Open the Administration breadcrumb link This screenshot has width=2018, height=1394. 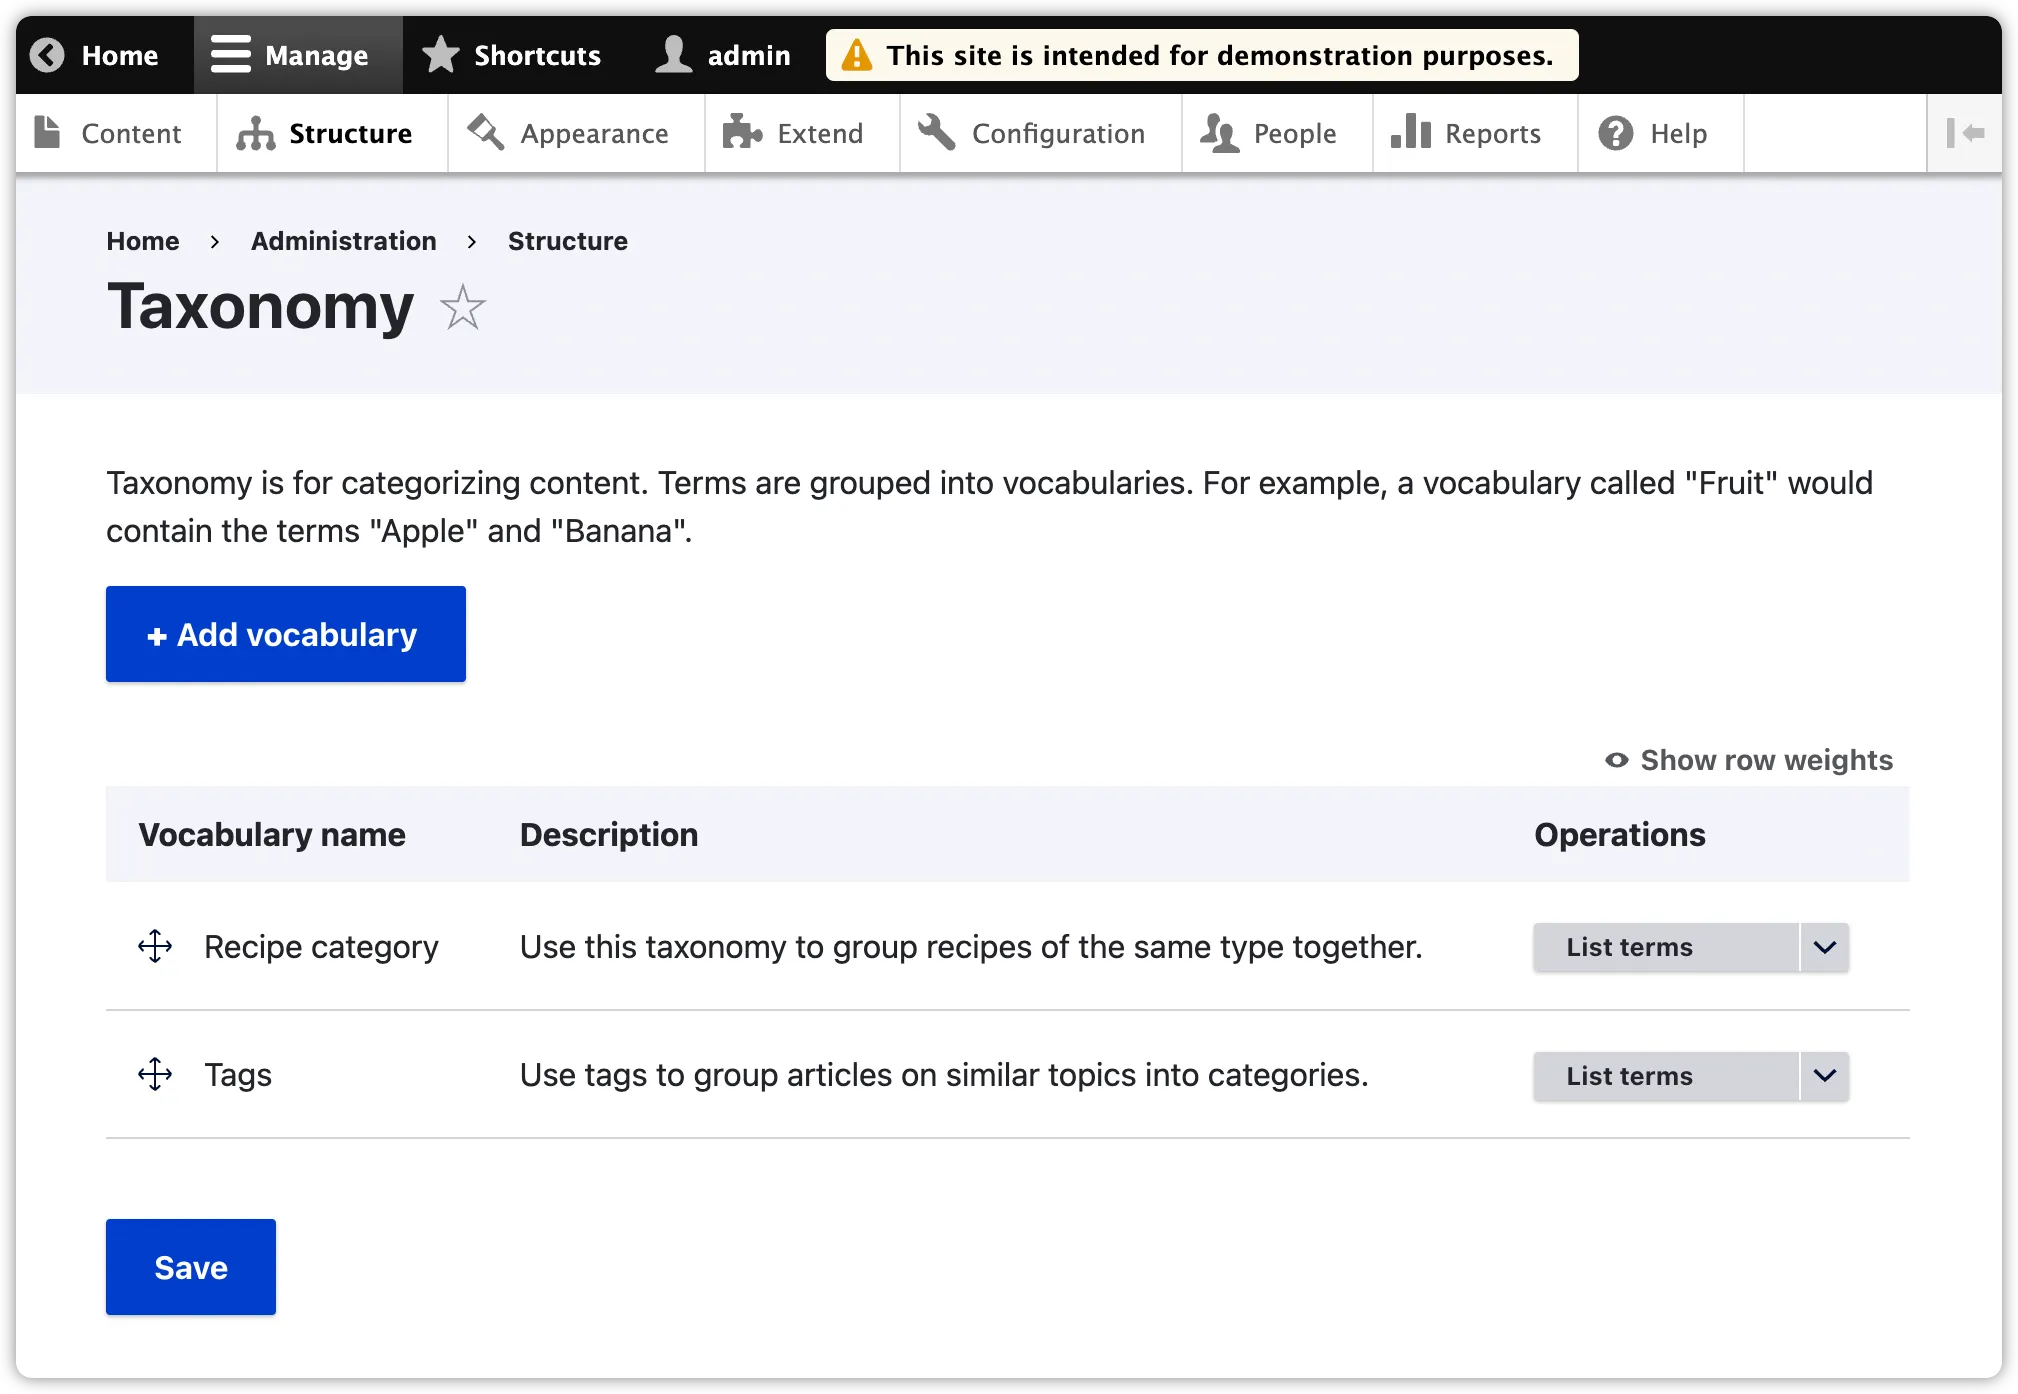pyautogui.click(x=343, y=241)
